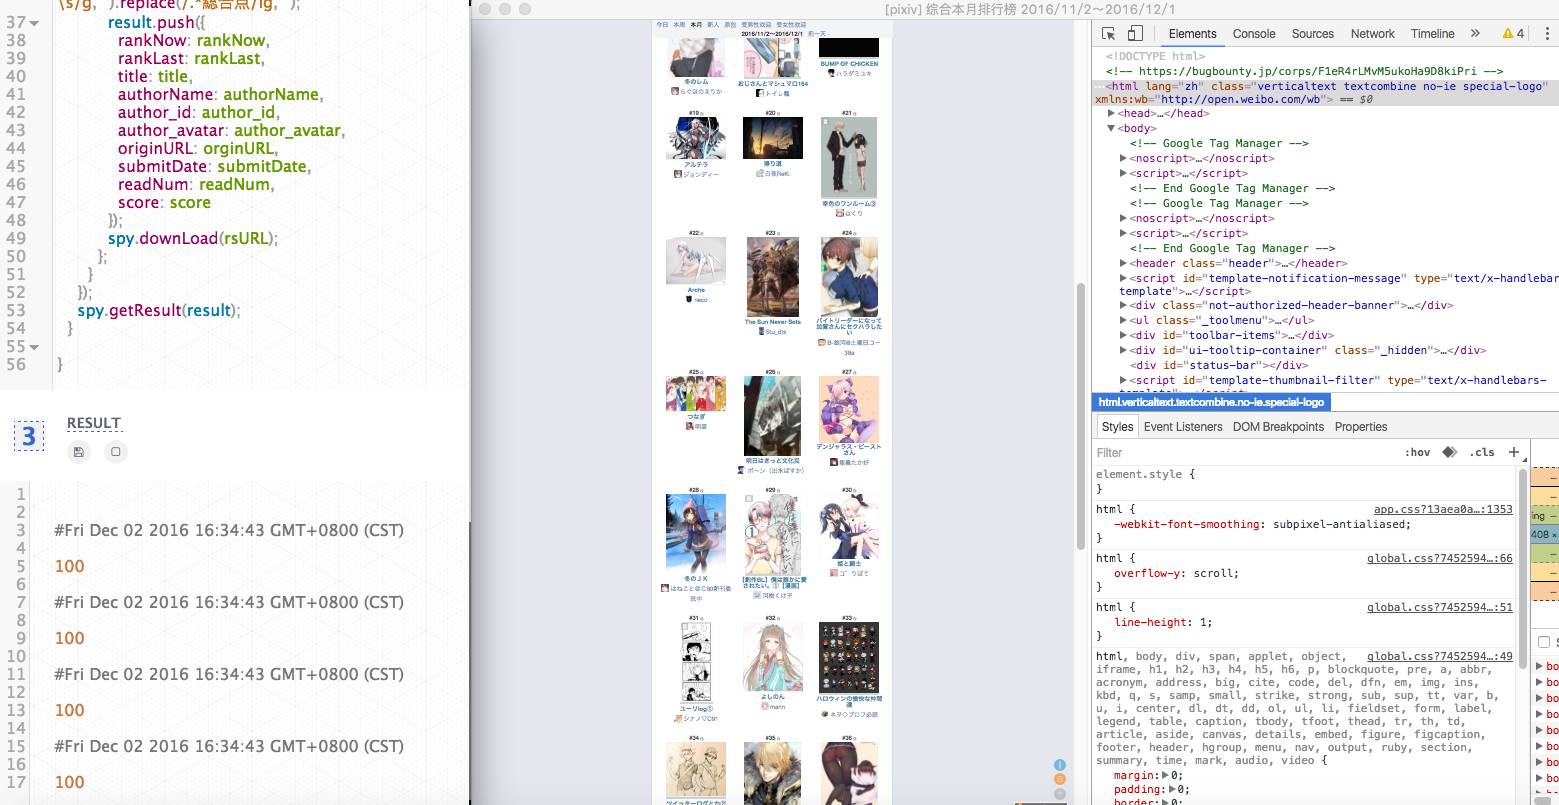Switch to the Timeline tab
Image resolution: width=1559 pixels, height=805 pixels.
click(x=1432, y=33)
